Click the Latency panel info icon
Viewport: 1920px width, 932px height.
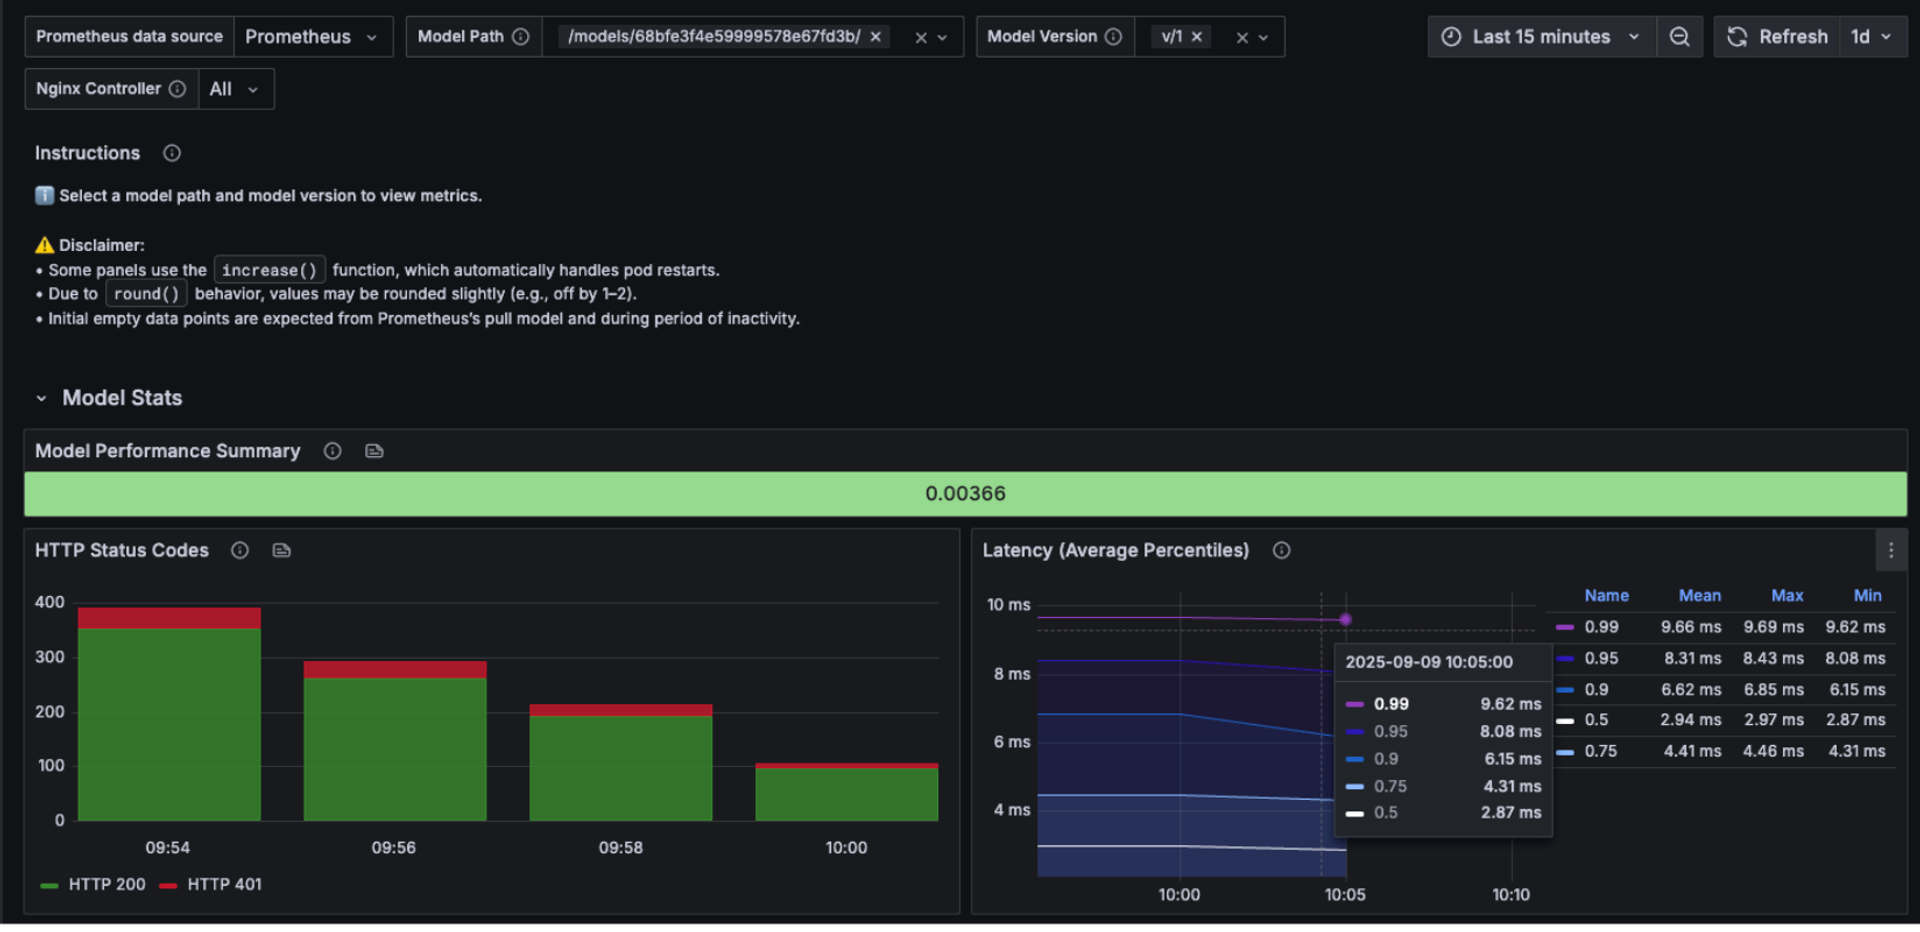(1281, 551)
